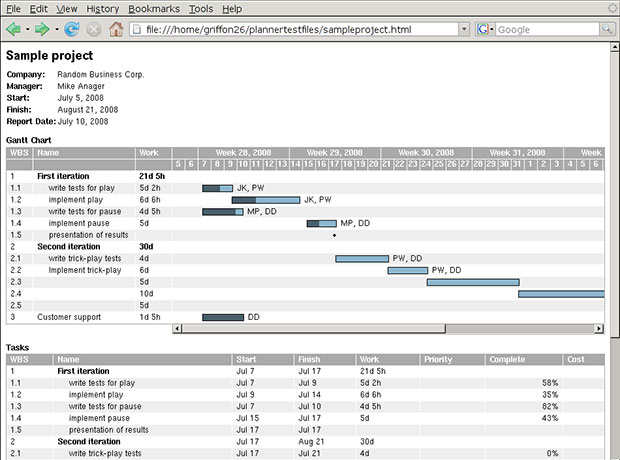
Task: Click the task 2.3 Gantt bar
Action: 473,282
